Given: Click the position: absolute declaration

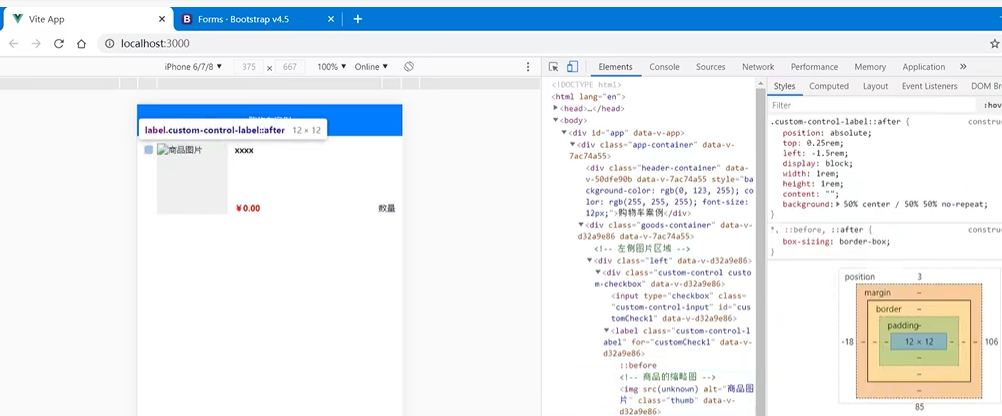Looking at the screenshot, I should 827,133.
